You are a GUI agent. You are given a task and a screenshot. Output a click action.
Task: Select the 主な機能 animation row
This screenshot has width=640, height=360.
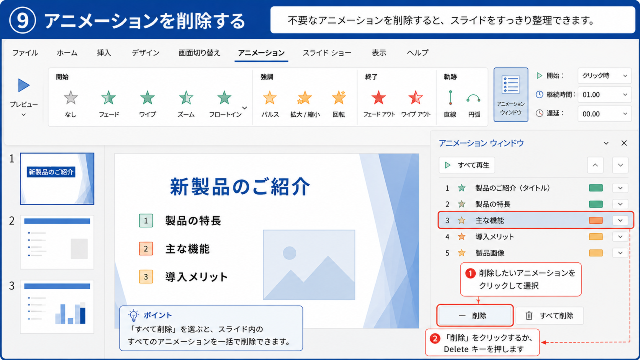click(x=536, y=220)
